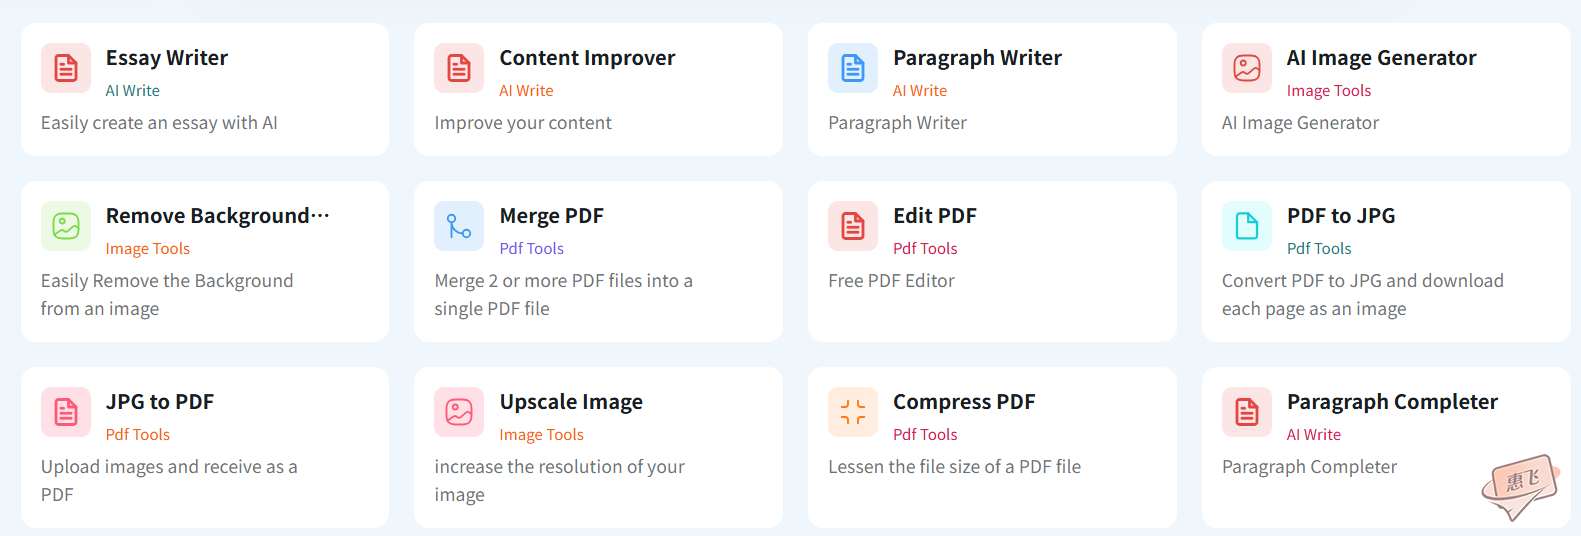Image resolution: width=1581 pixels, height=536 pixels.
Task: Select Image Tools tag under AI Image Generator
Action: pyautogui.click(x=1329, y=91)
